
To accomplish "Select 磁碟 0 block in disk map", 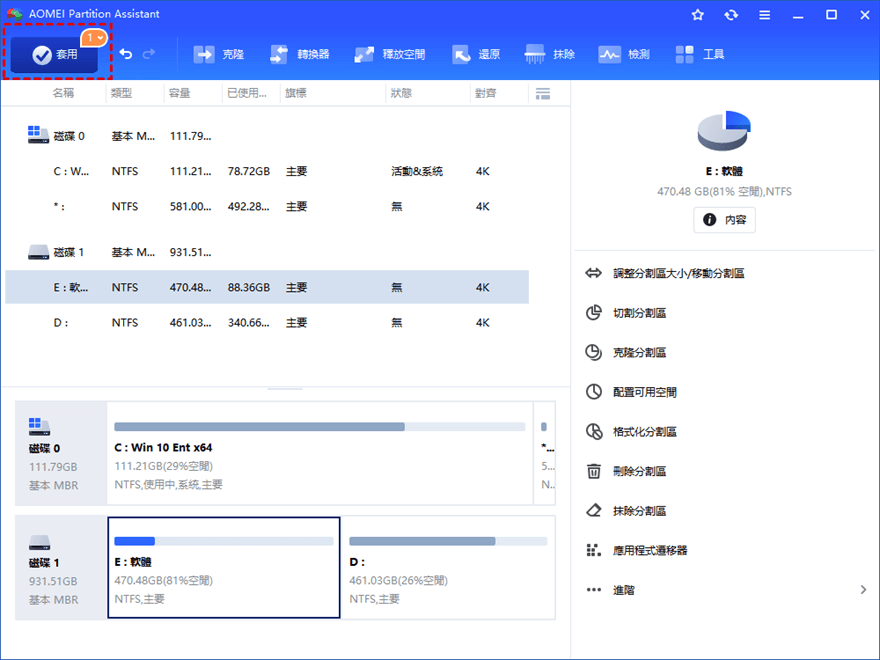I will tap(61, 453).
